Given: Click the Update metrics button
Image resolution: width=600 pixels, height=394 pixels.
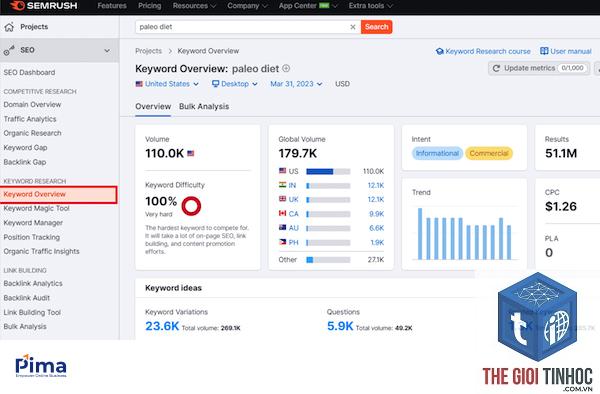Looking at the screenshot, I should (x=539, y=68).
